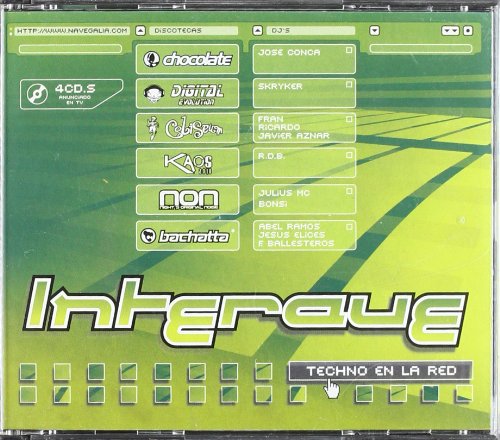Click the square dot button at top right
The image size is (500, 440).
click(468, 31)
